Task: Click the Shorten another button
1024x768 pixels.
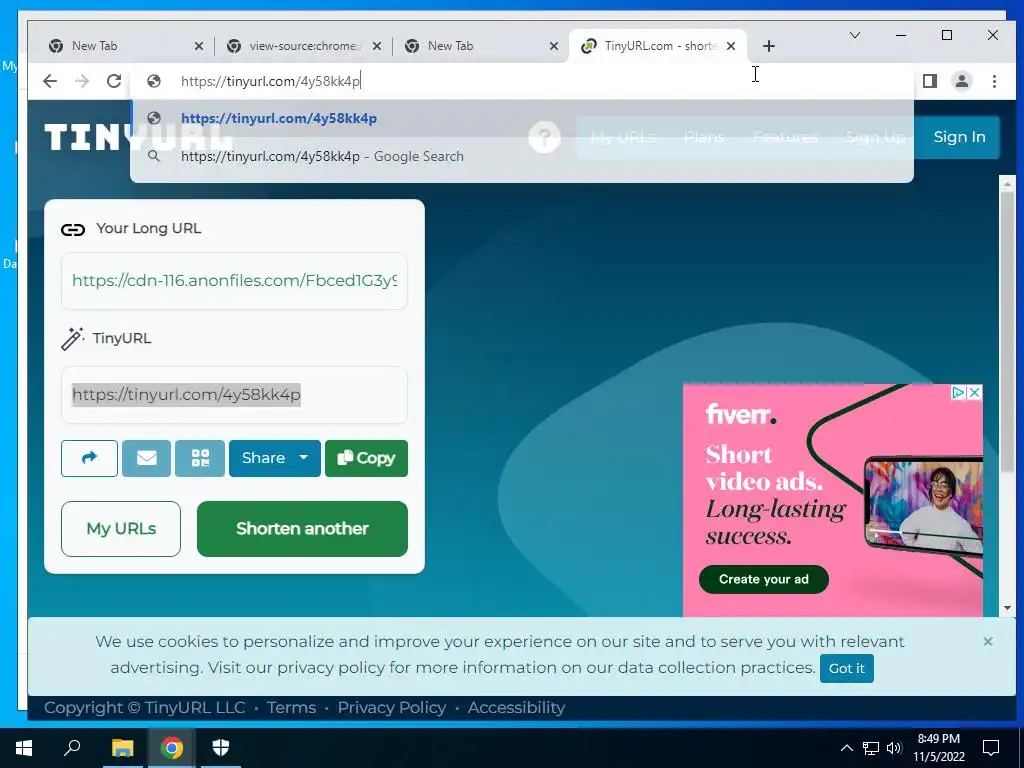Action: point(302,529)
